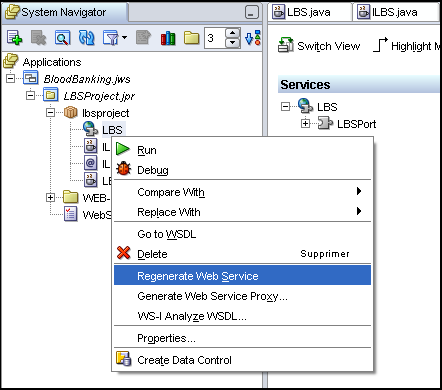Collapse the lbsproject package node
442x390 pixels.
coord(50,113)
